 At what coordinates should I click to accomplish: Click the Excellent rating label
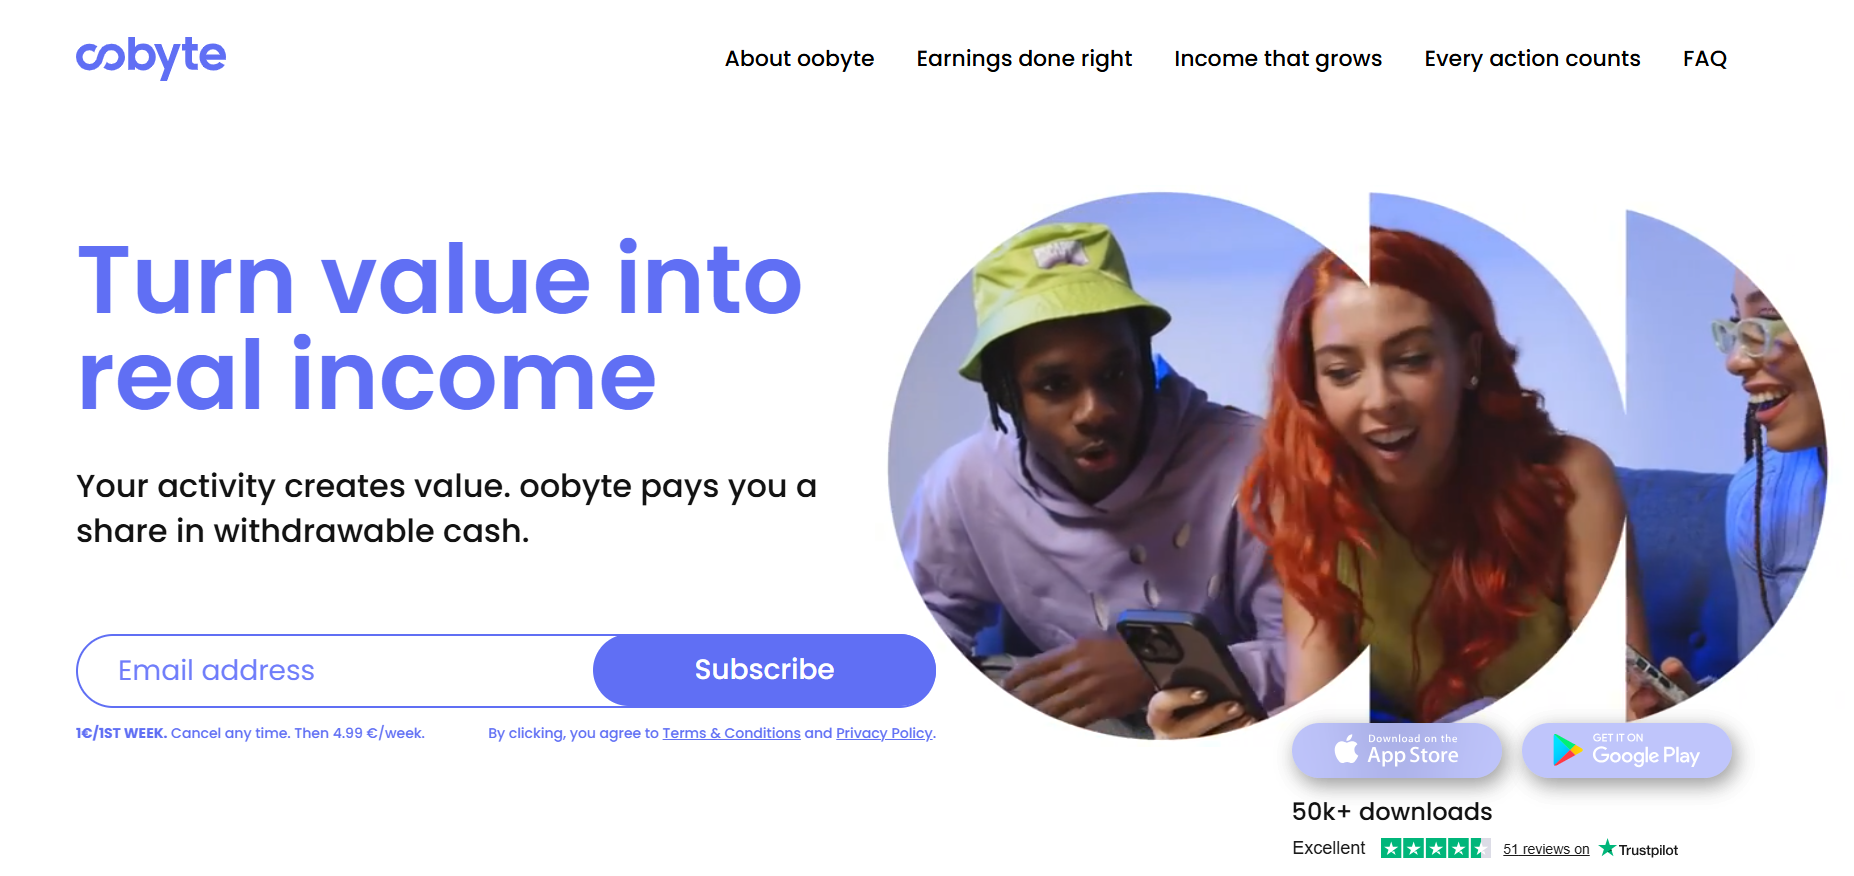[1328, 848]
